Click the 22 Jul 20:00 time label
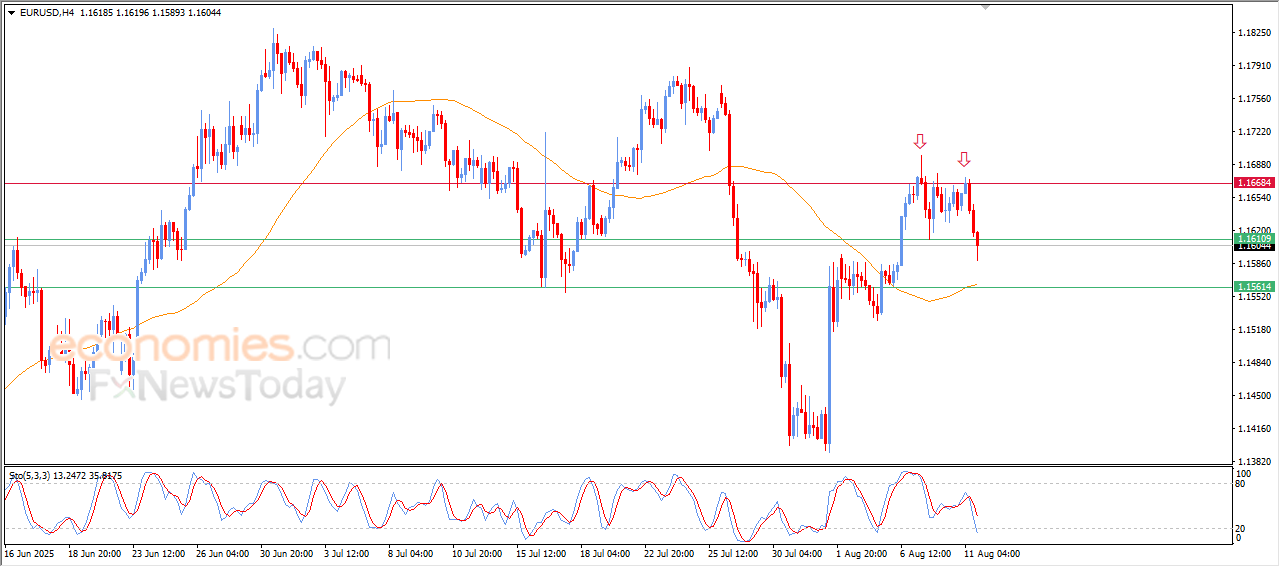 coord(671,553)
